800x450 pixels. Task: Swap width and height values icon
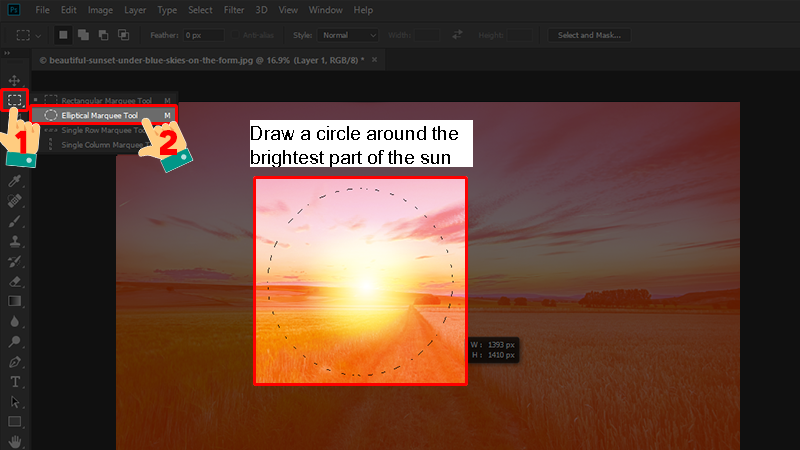[457, 35]
